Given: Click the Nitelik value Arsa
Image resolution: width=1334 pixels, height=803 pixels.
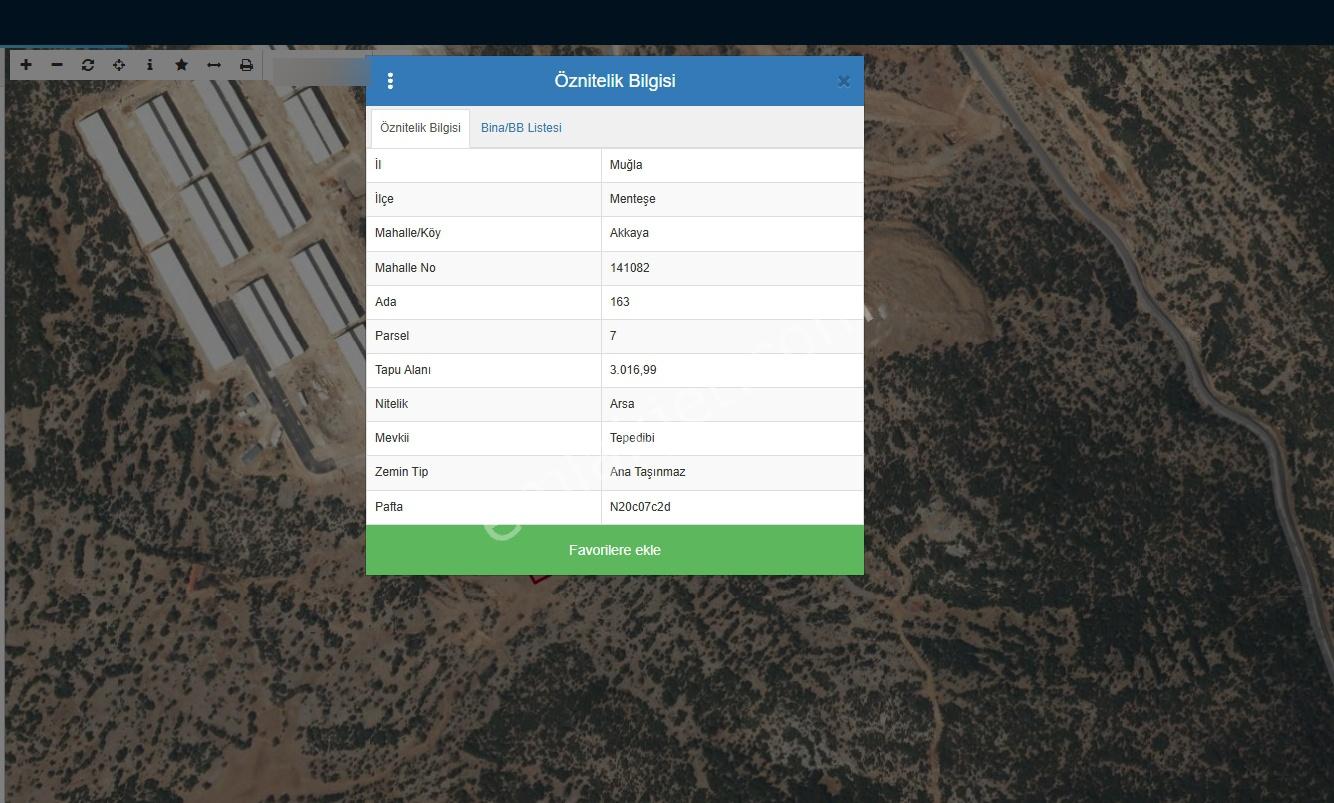Looking at the screenshot, I should pos(622,404).
